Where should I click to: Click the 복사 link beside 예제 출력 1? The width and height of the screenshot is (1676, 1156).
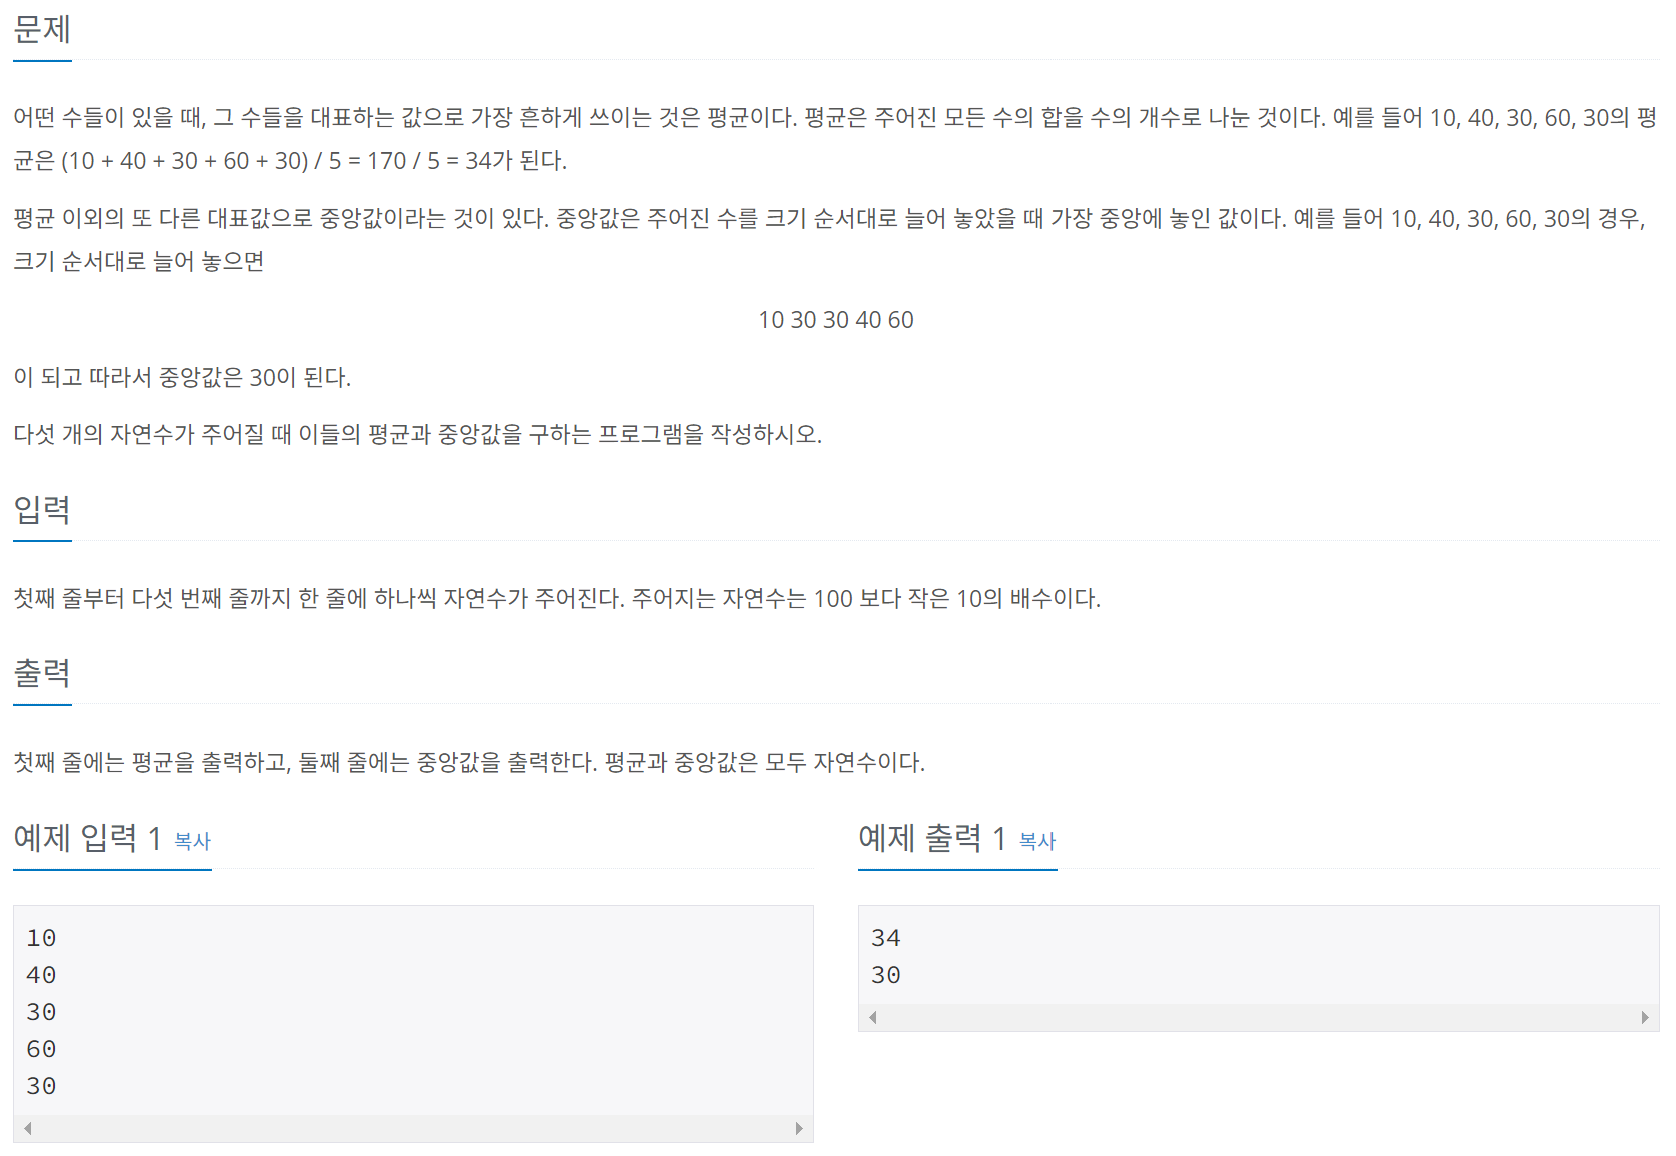click(1037, 841)
